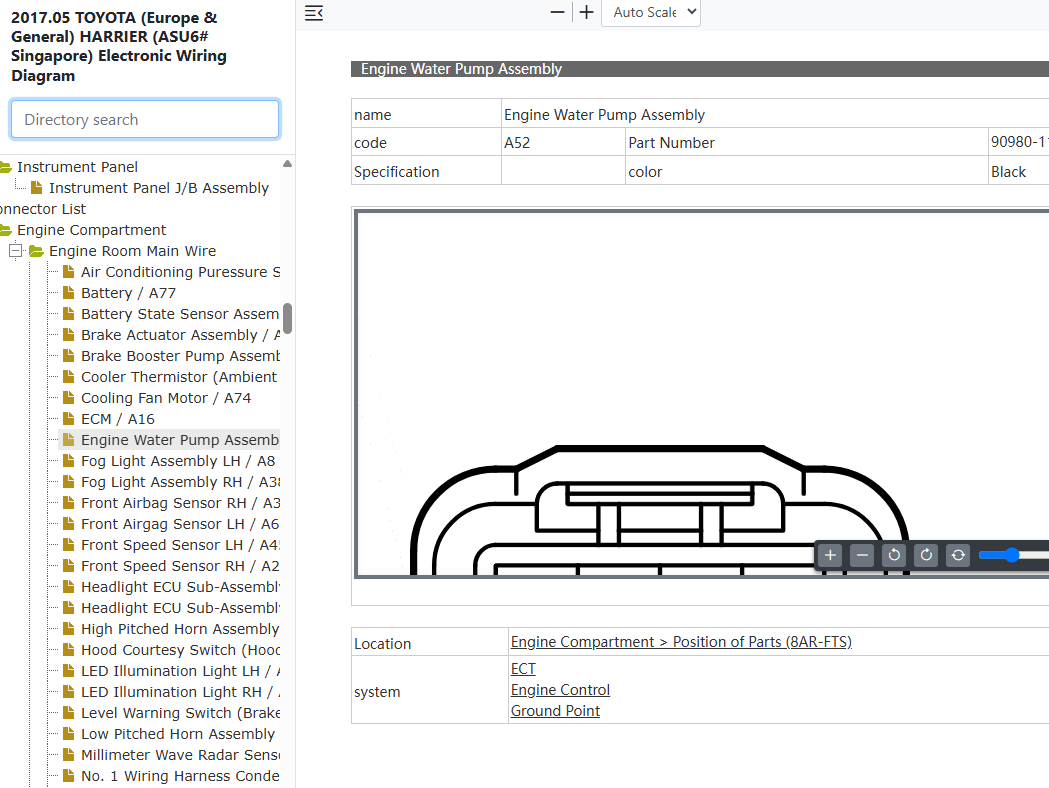This screenshot has width=1049, height=788.
Task: Open Front Airgag Sensor LH entry
Action: [180, 524]
